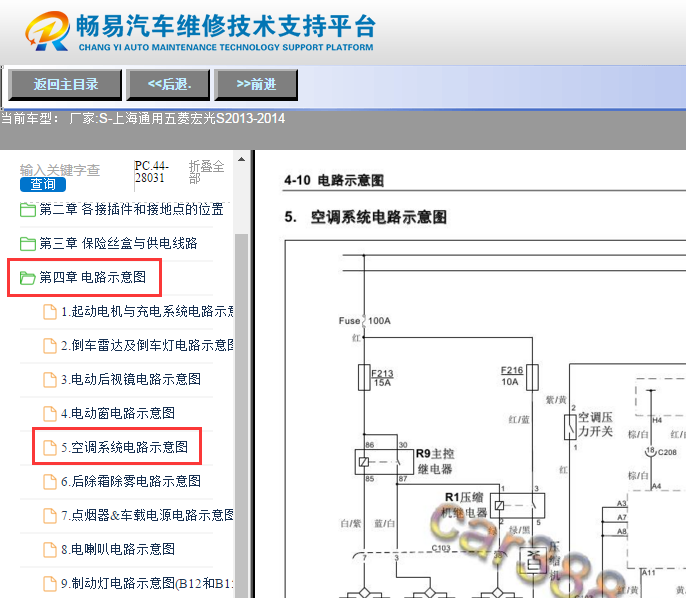
Task: Click document icon for 4.电动窗电路示意图
Action: [50, 413]
